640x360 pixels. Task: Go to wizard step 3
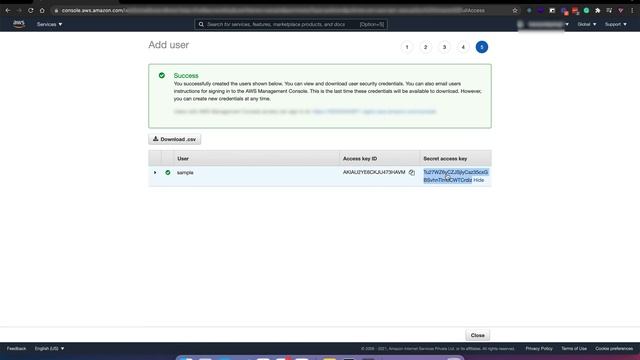click(x=444, y=47)
